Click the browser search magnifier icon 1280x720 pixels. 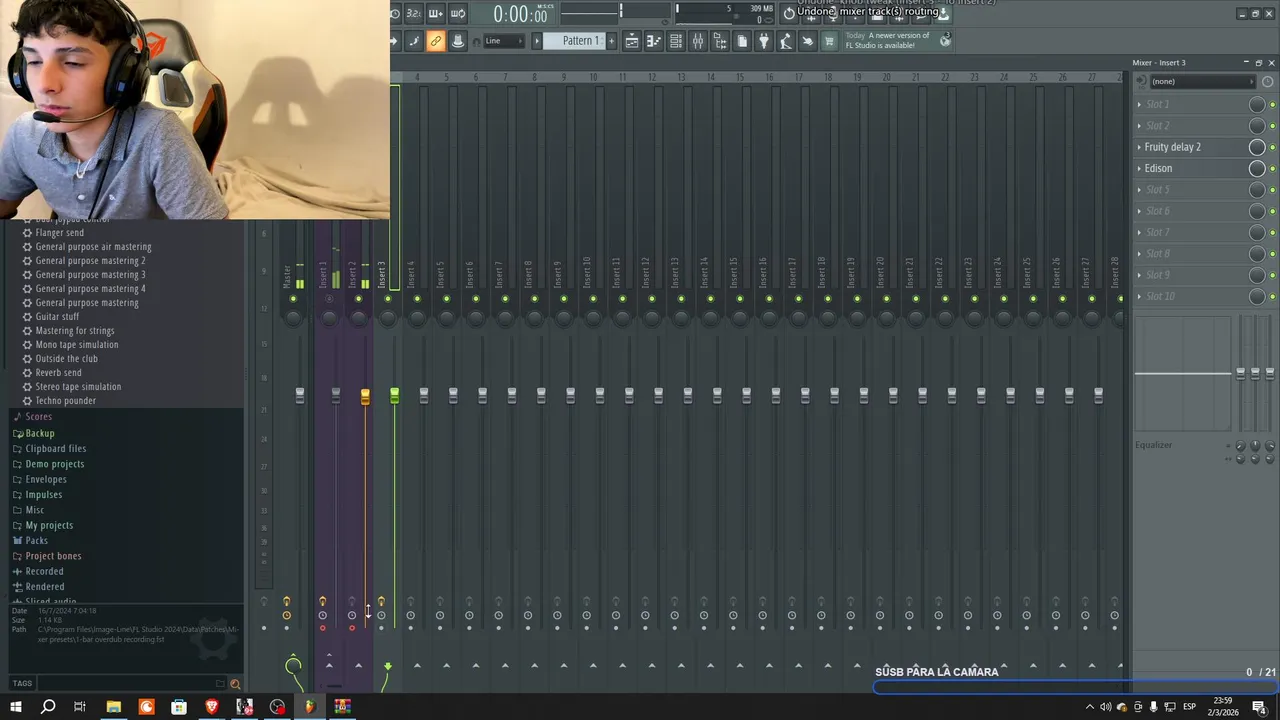pos(235,684)
